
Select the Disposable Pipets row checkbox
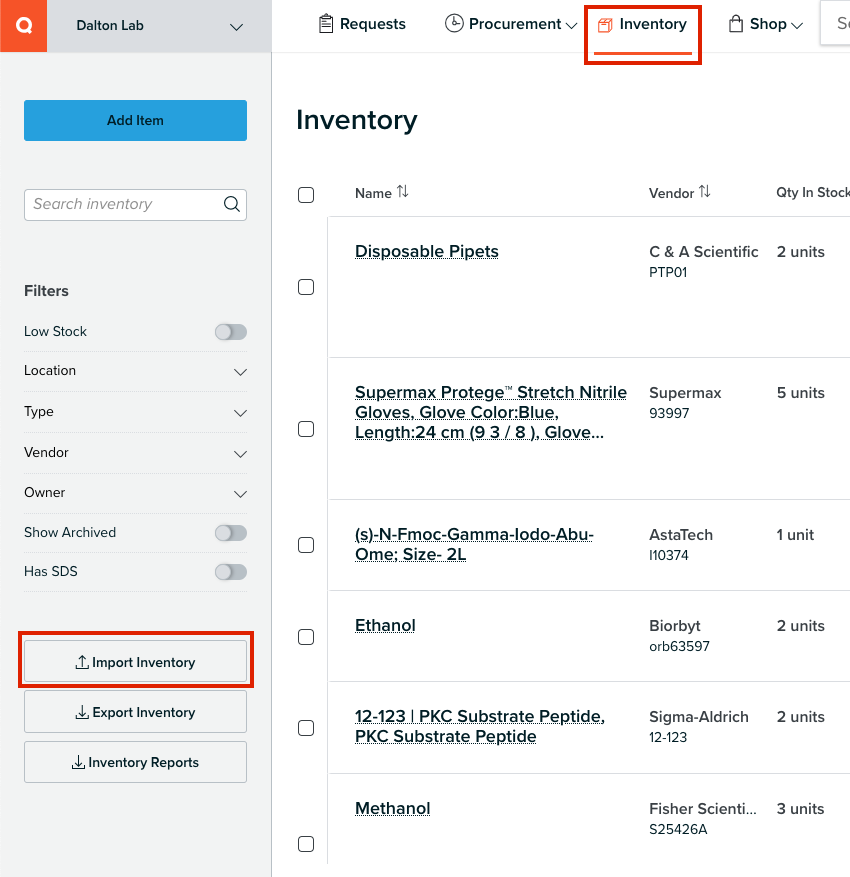click(x=306, y=287)
